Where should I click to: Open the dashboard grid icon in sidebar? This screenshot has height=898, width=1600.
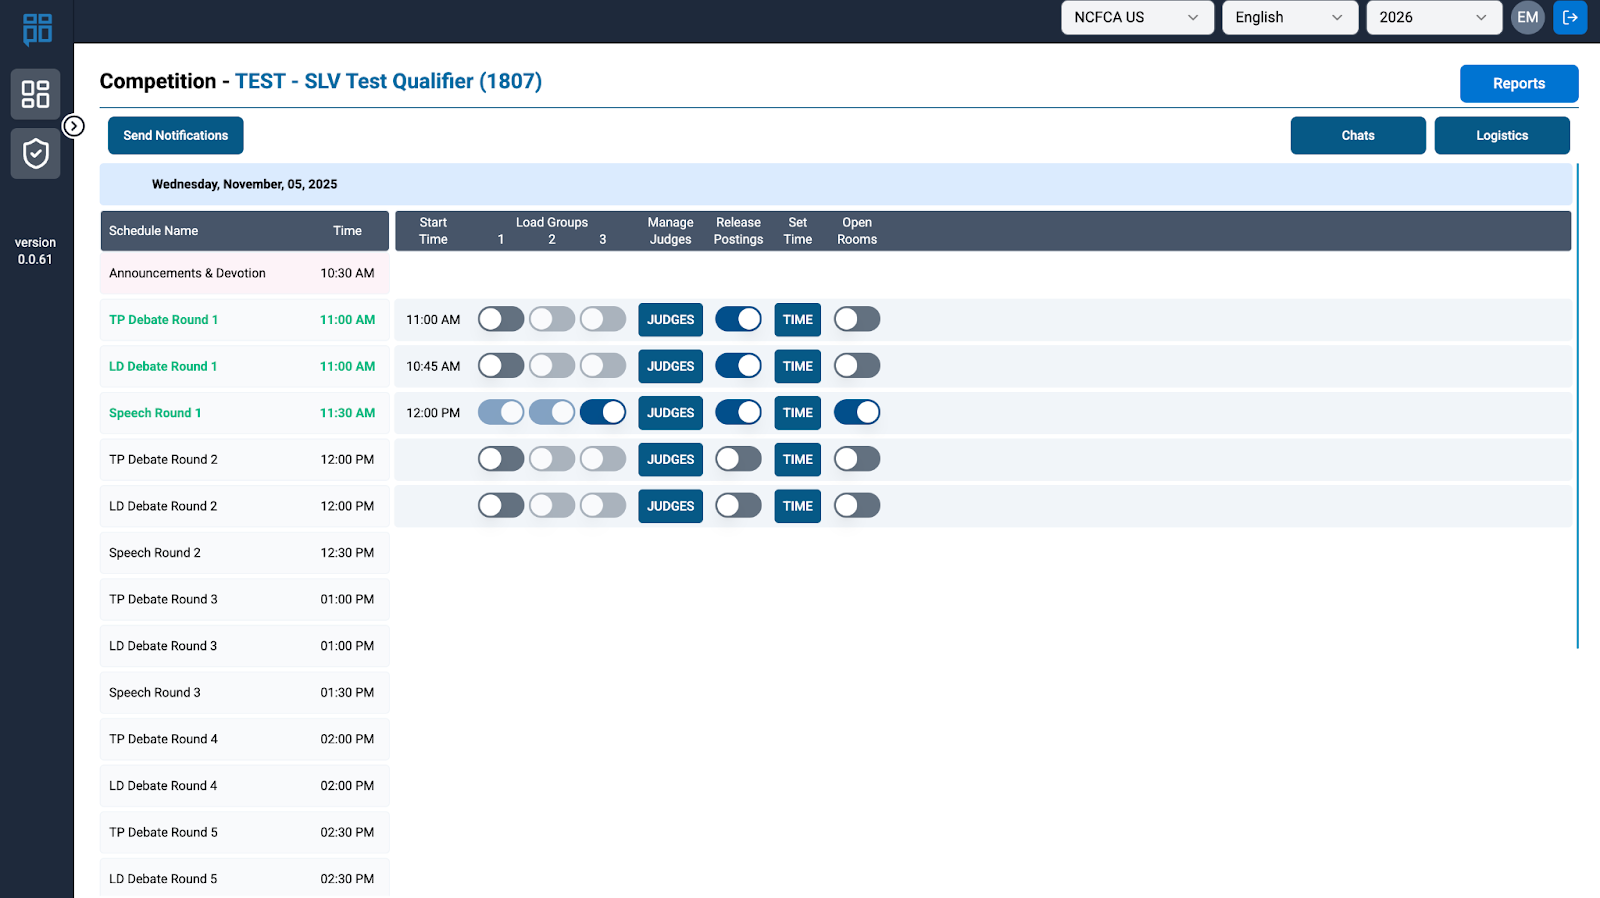pyautogui.click(x=36, y=94)
